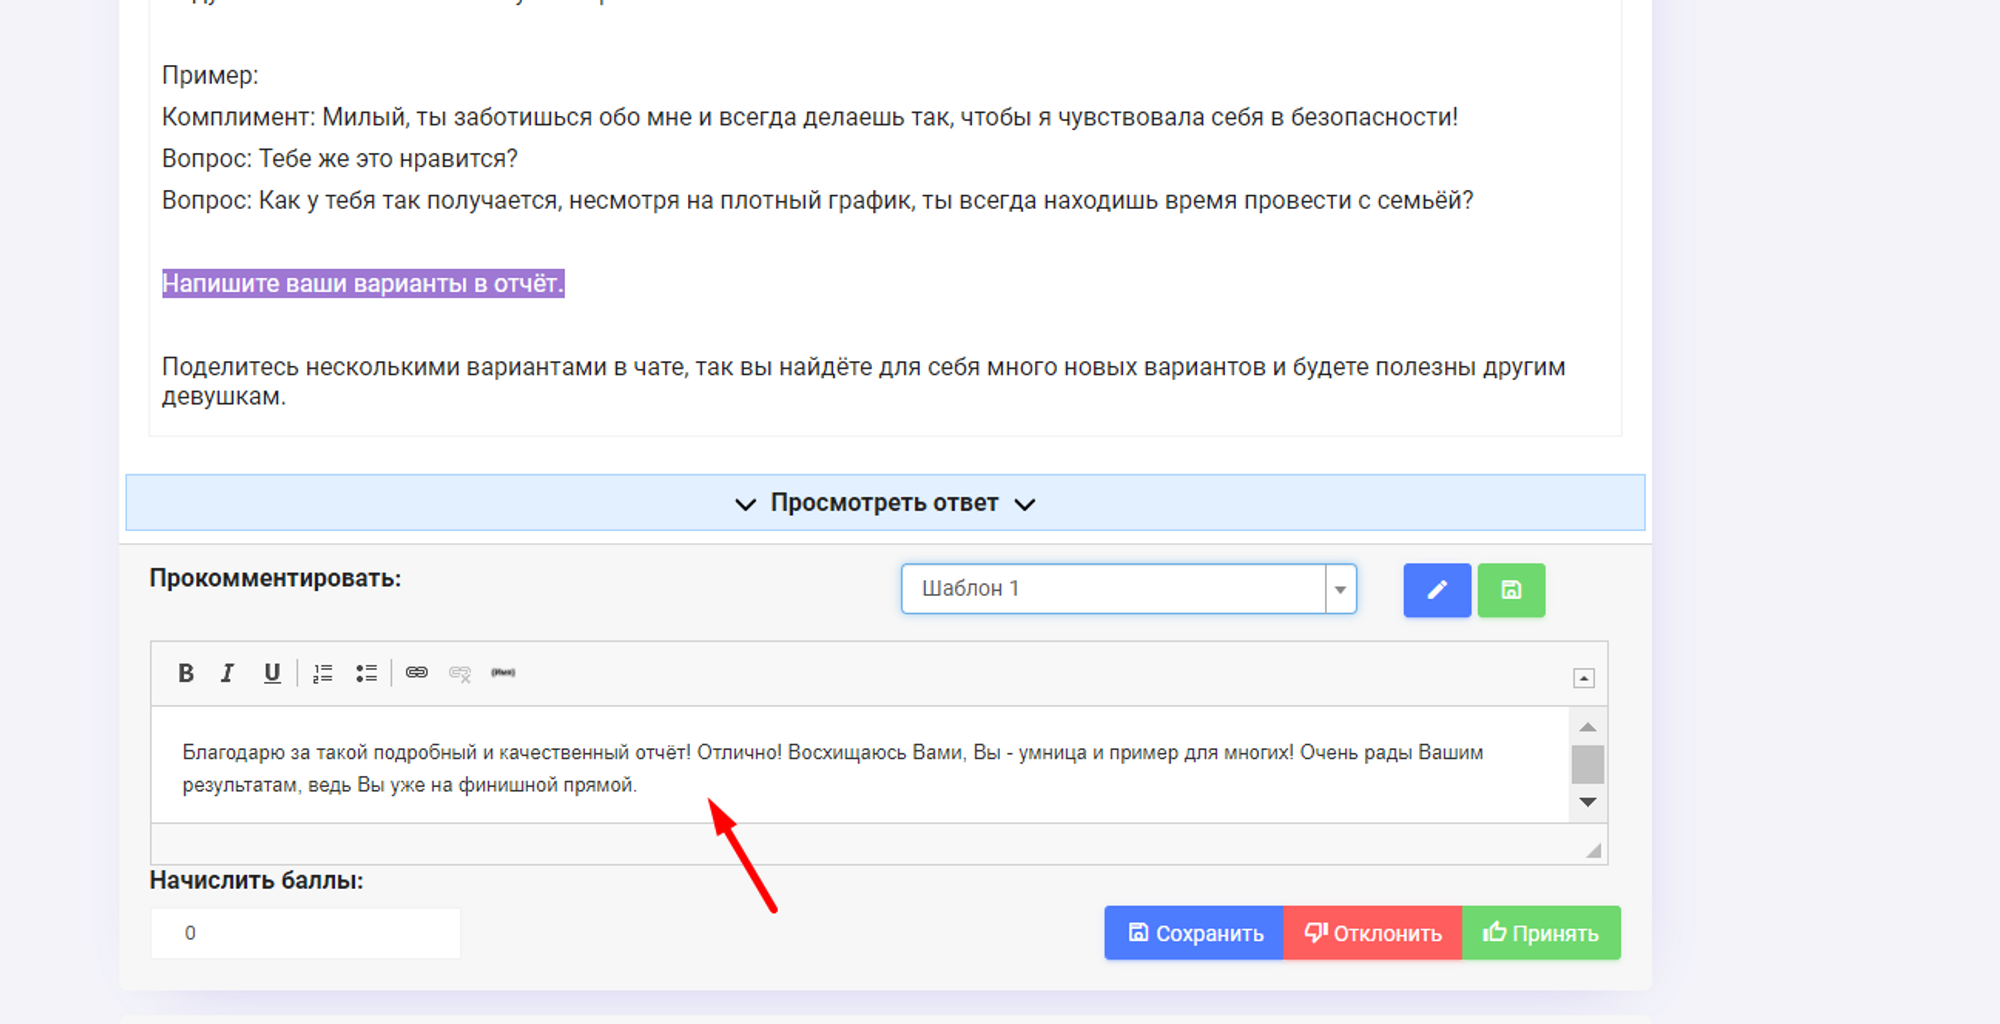
Task: Click the remove link icon
Action: pyautogui.click(x=460, y=673)
